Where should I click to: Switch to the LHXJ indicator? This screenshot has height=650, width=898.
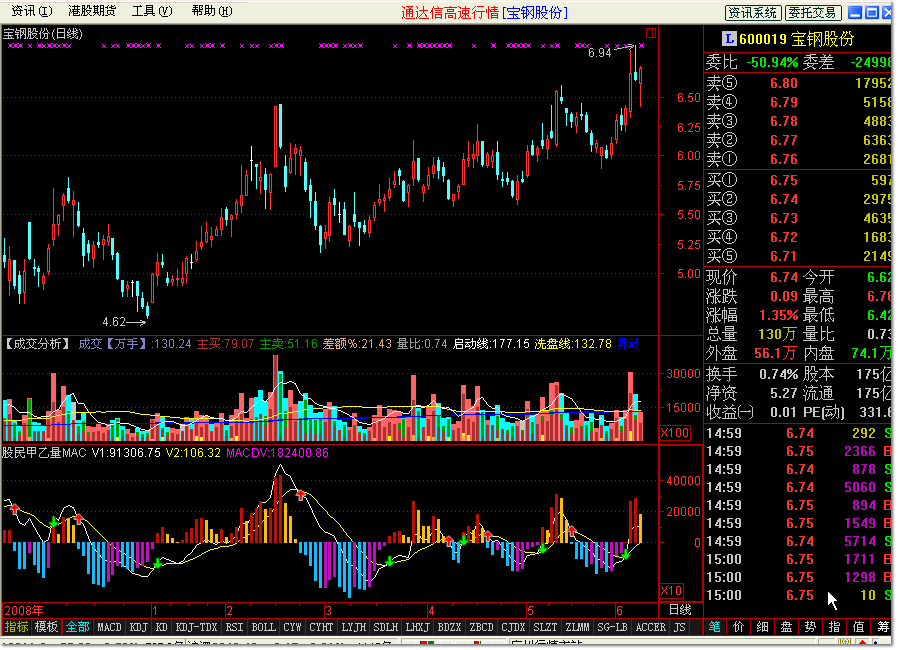[x=418, y=627]
